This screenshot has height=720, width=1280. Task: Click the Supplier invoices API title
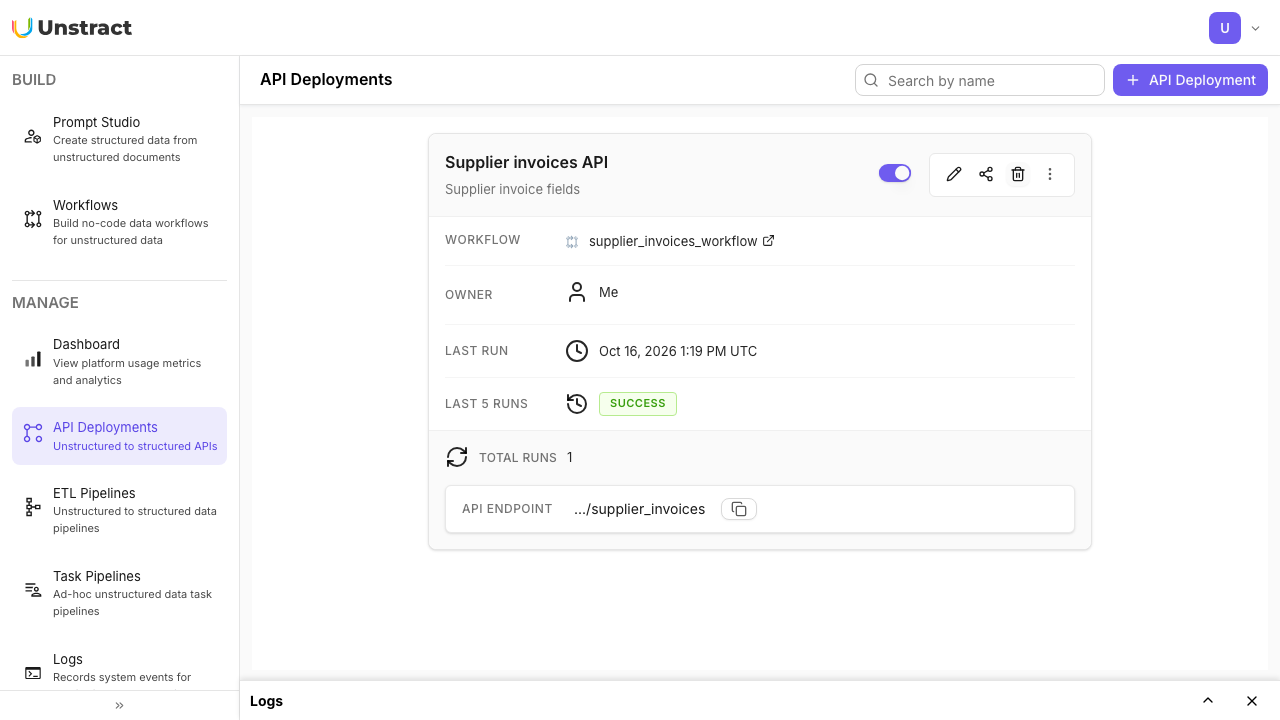point(526,162)
